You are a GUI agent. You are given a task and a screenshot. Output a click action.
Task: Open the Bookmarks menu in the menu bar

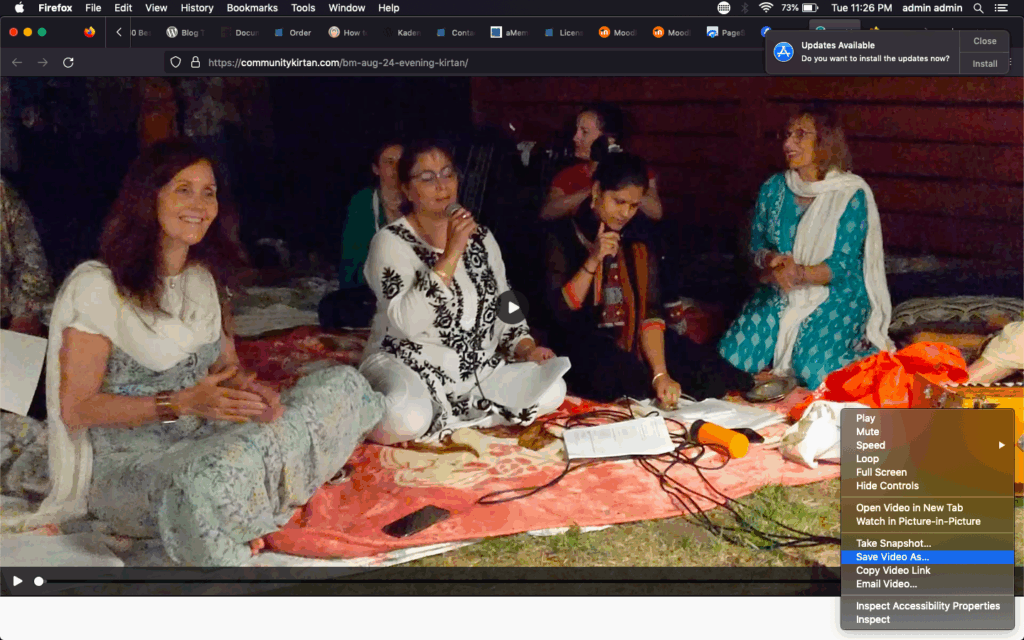(x=252, y=8)
